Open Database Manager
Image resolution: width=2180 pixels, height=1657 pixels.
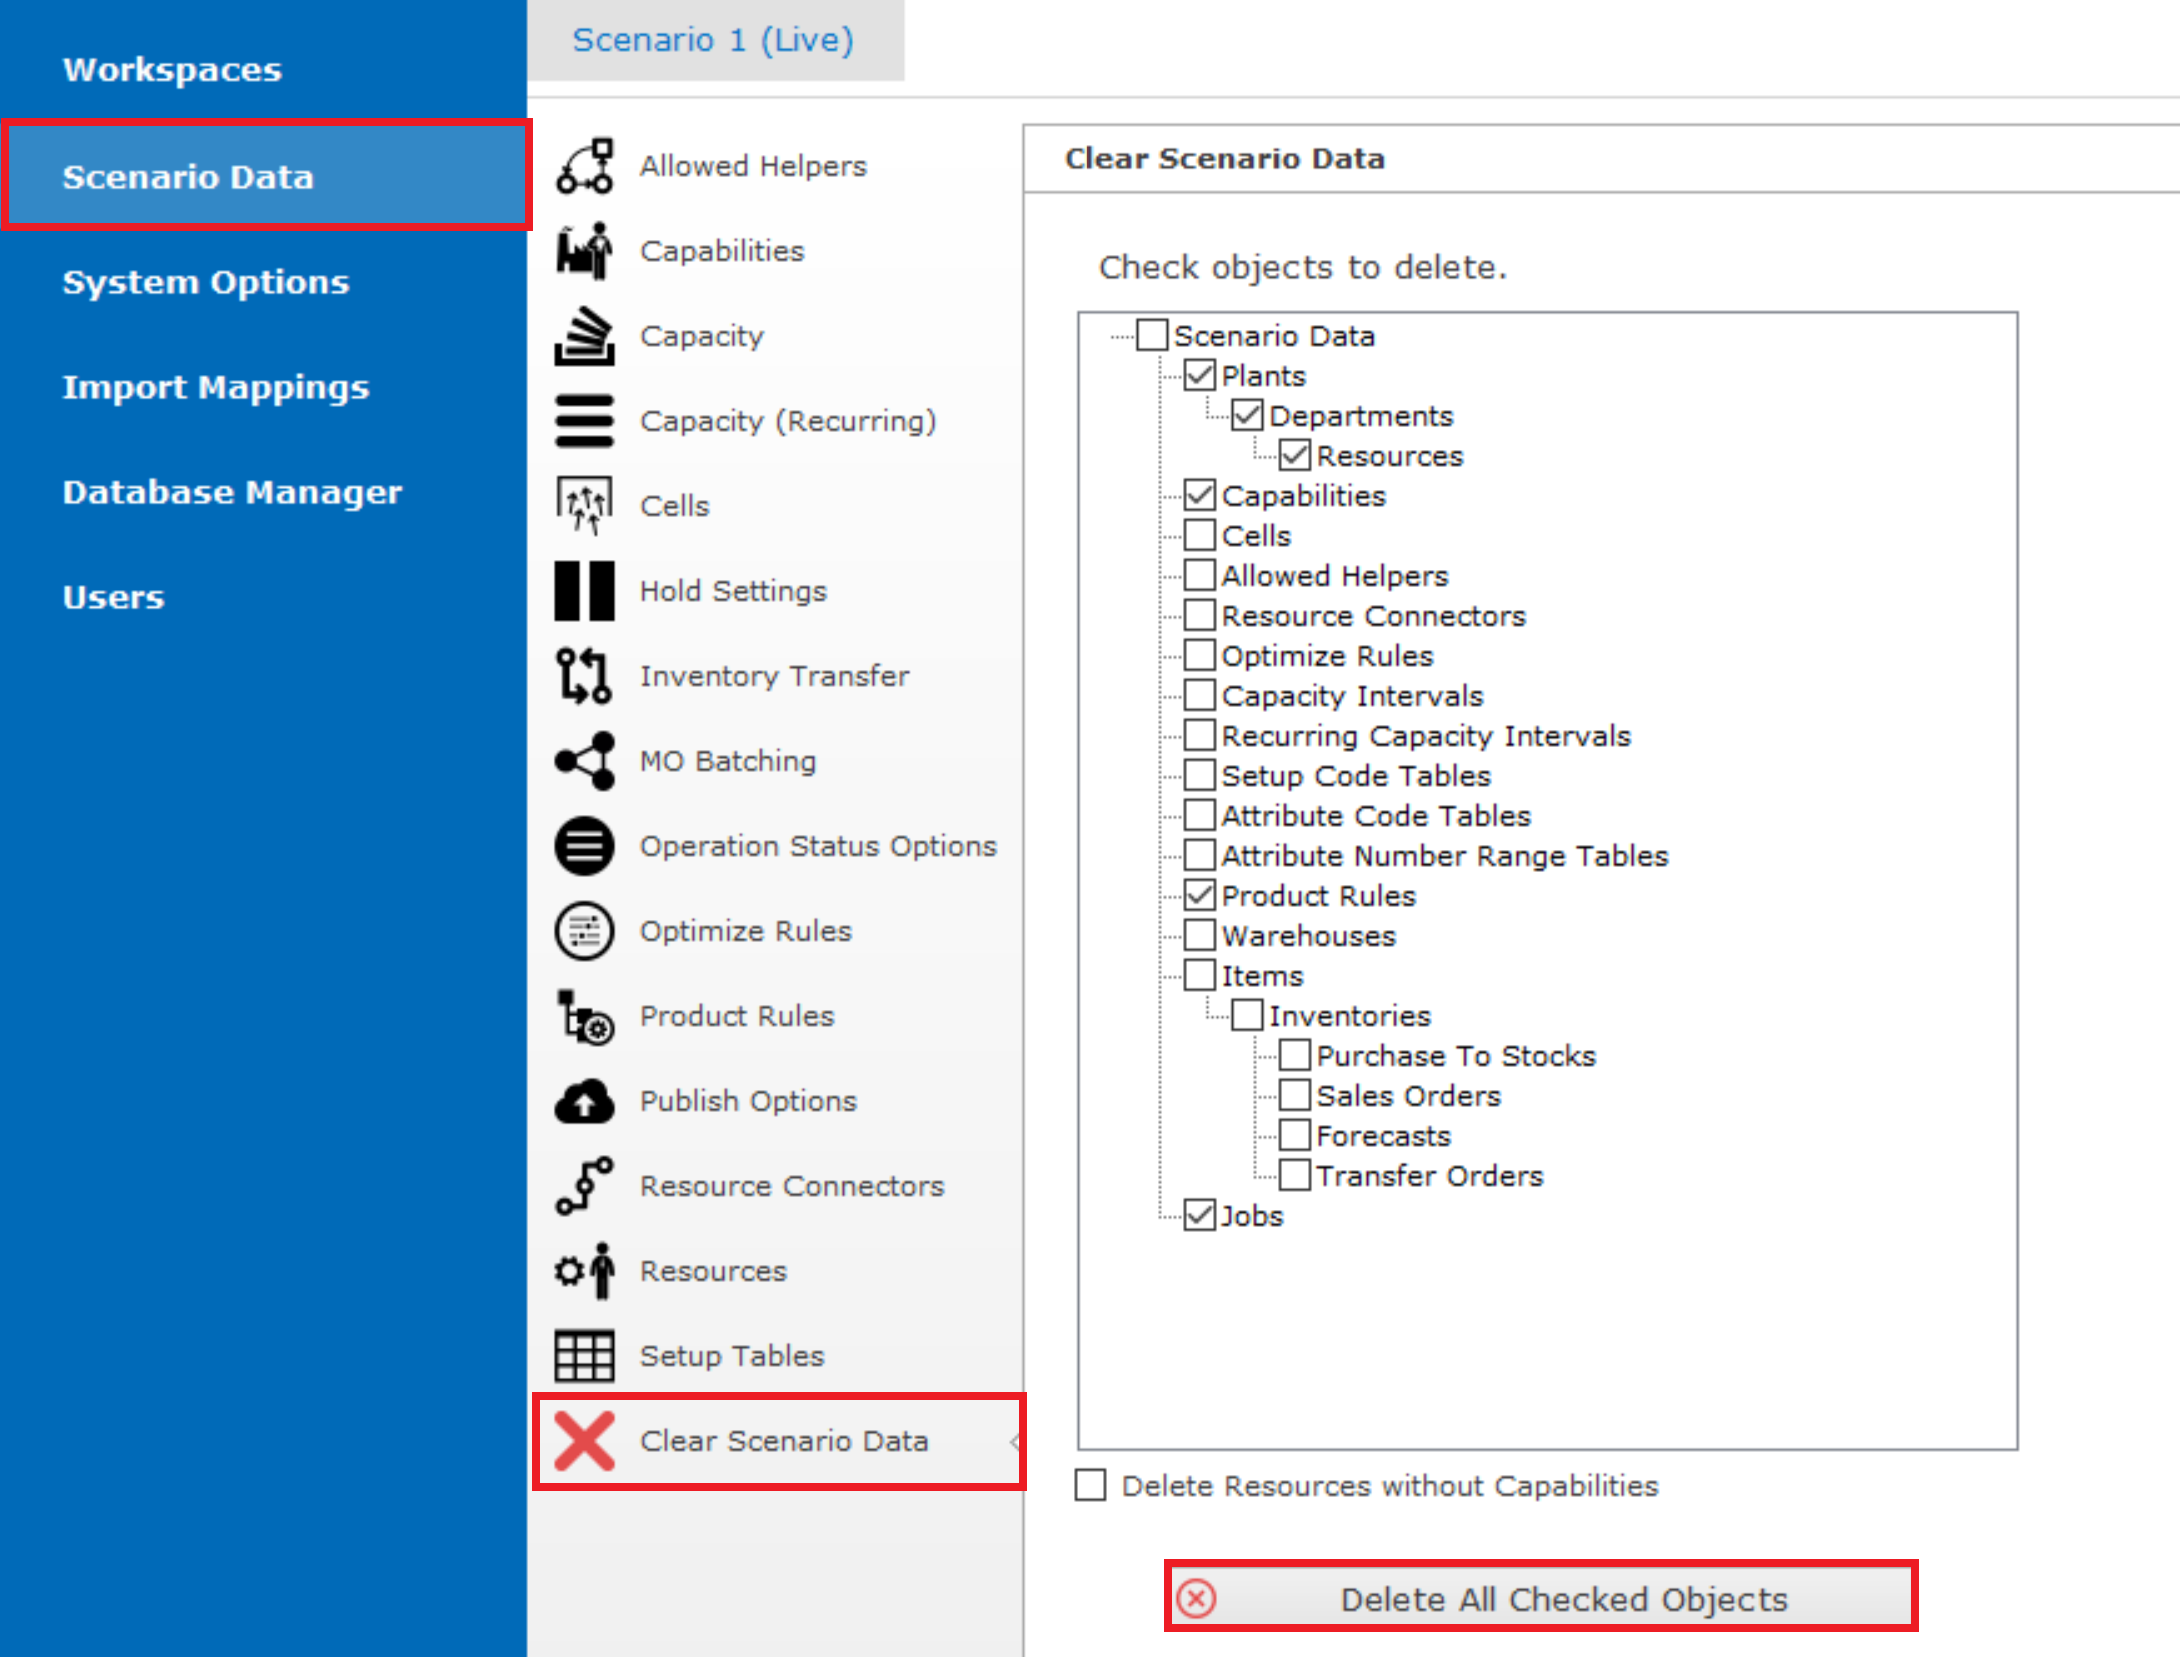(232, 492)
